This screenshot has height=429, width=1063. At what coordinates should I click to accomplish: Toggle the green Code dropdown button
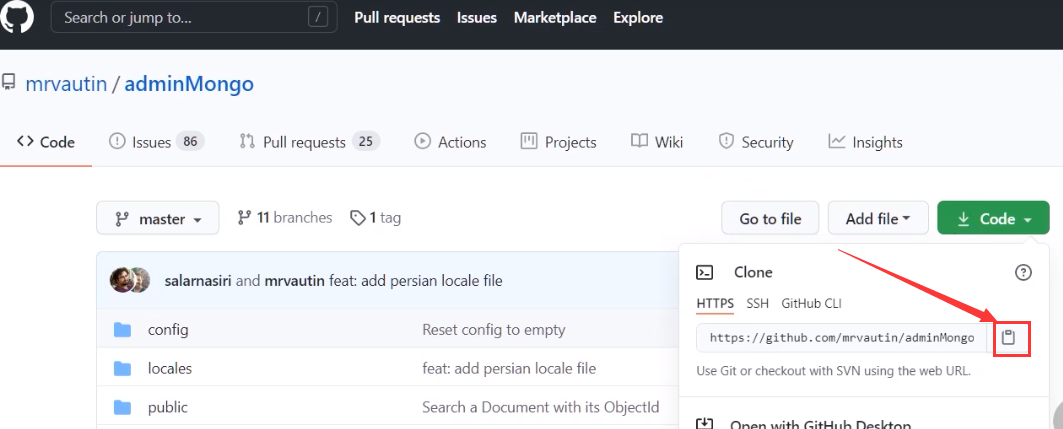993,218
